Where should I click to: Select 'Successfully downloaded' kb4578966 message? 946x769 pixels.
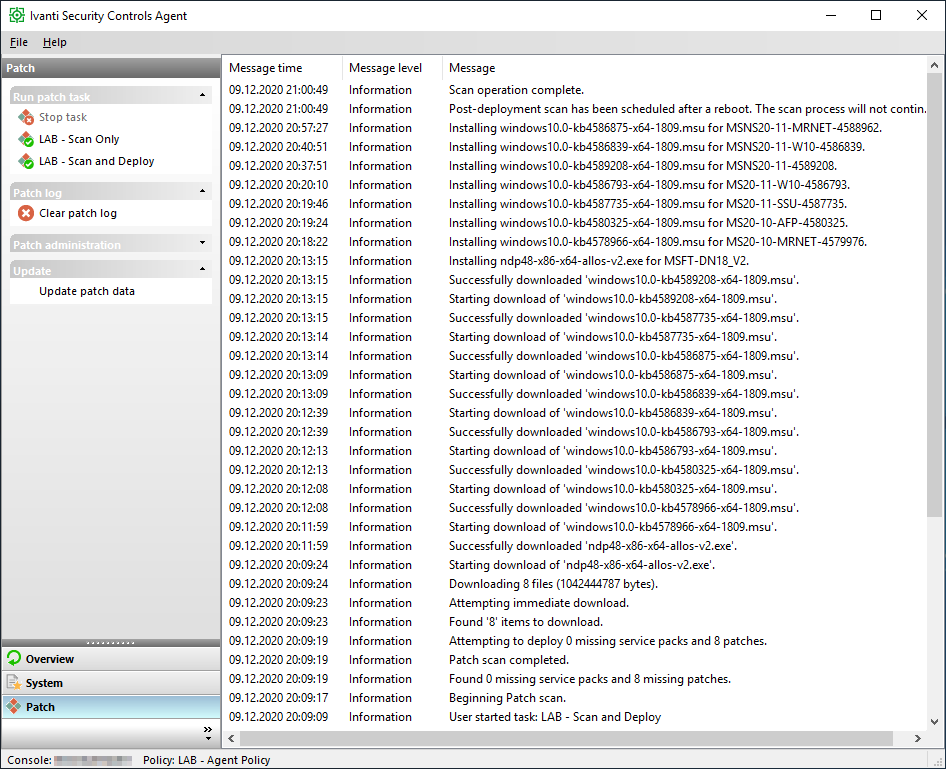tap(624, 508)
